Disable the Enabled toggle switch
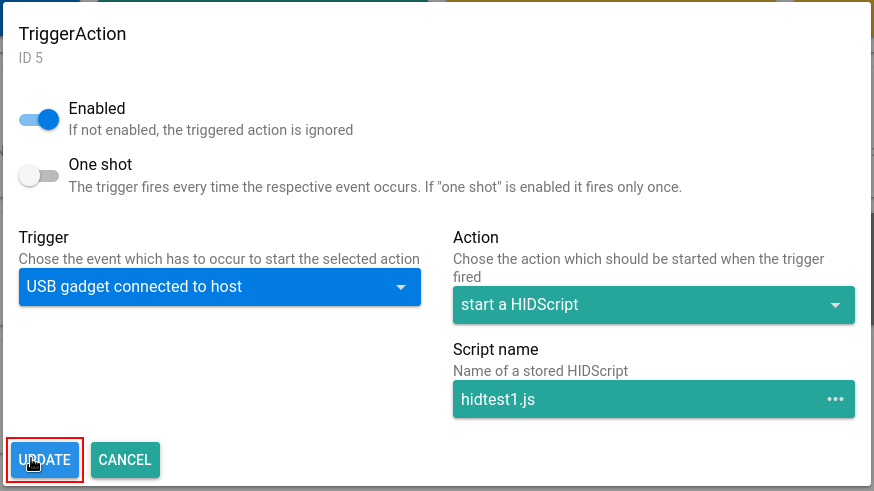This screenshot has height=491, width=874. pos(40,120)
